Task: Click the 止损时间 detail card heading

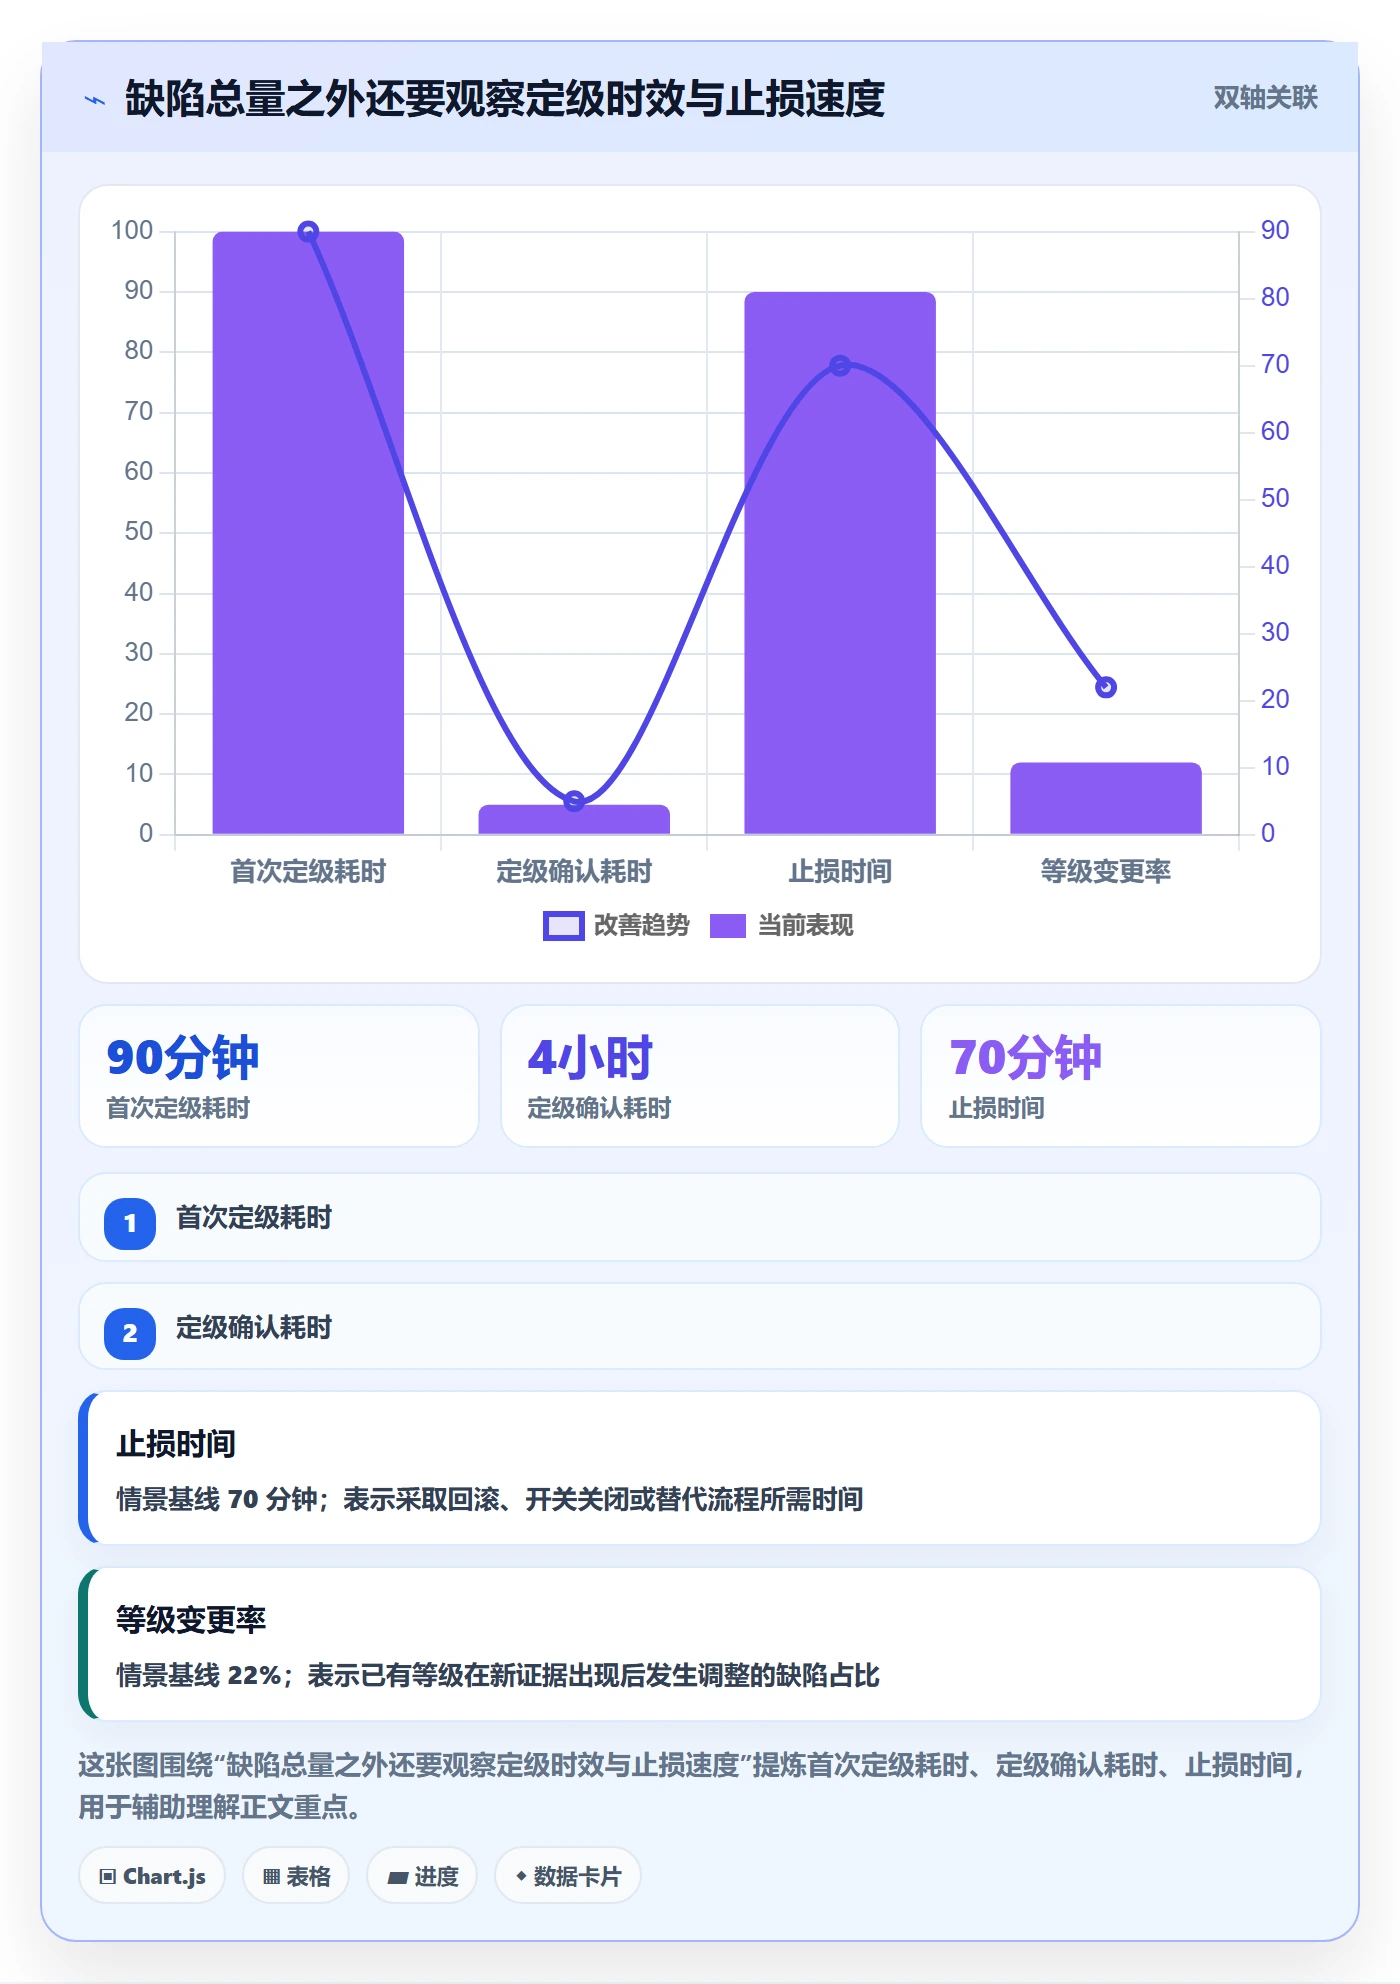Action: tap(176, 1444)
